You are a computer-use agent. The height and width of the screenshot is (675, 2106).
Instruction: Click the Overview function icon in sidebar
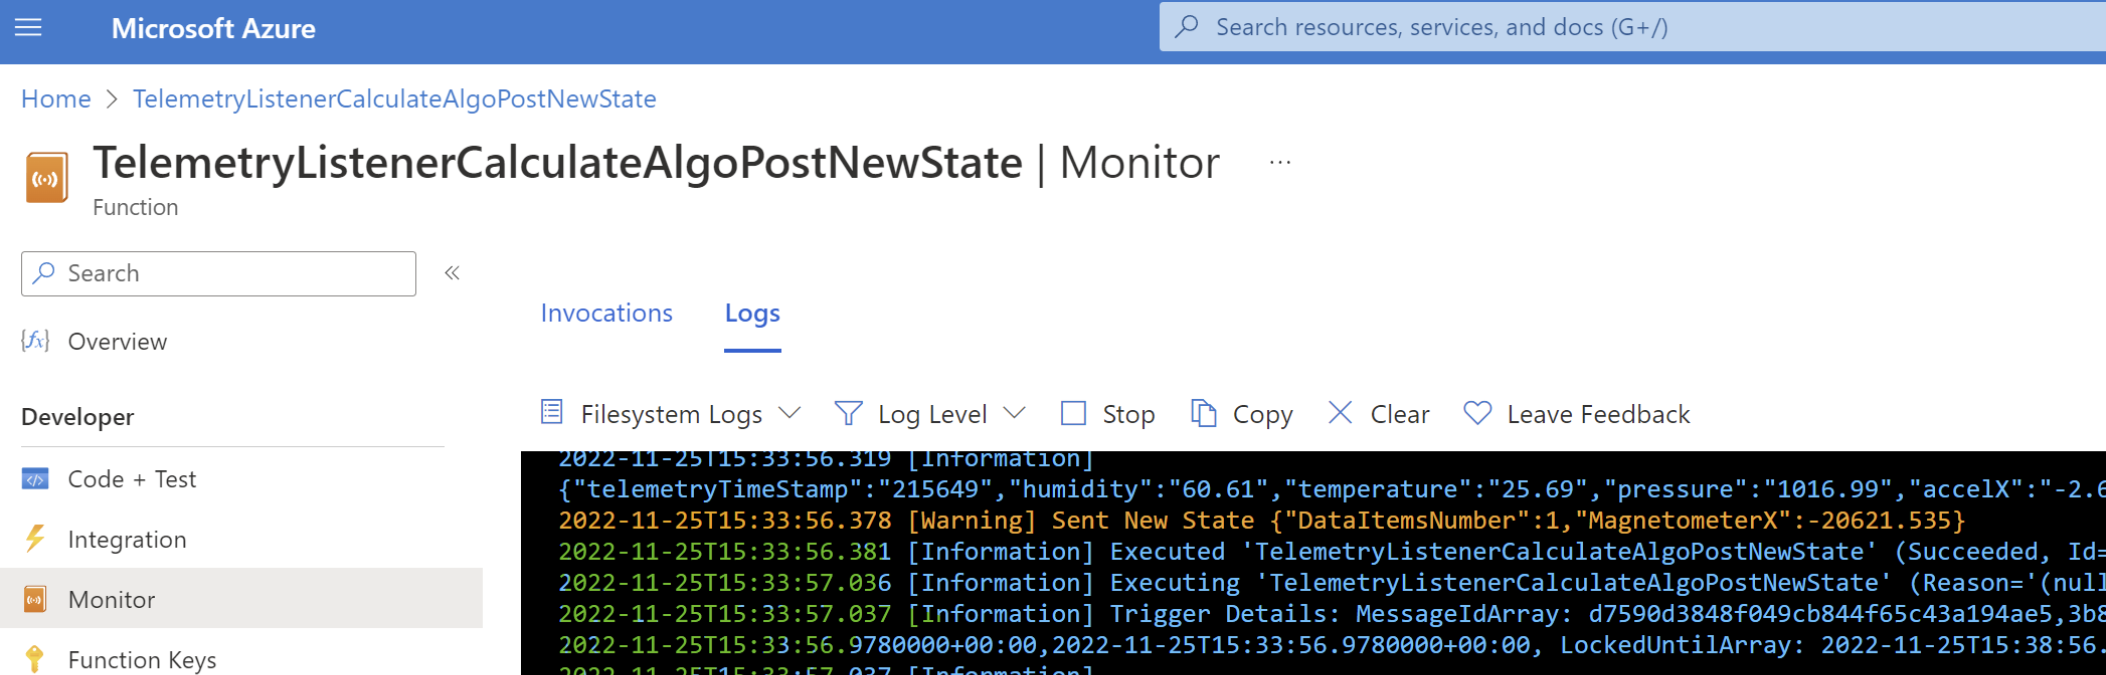click(35, 341)
